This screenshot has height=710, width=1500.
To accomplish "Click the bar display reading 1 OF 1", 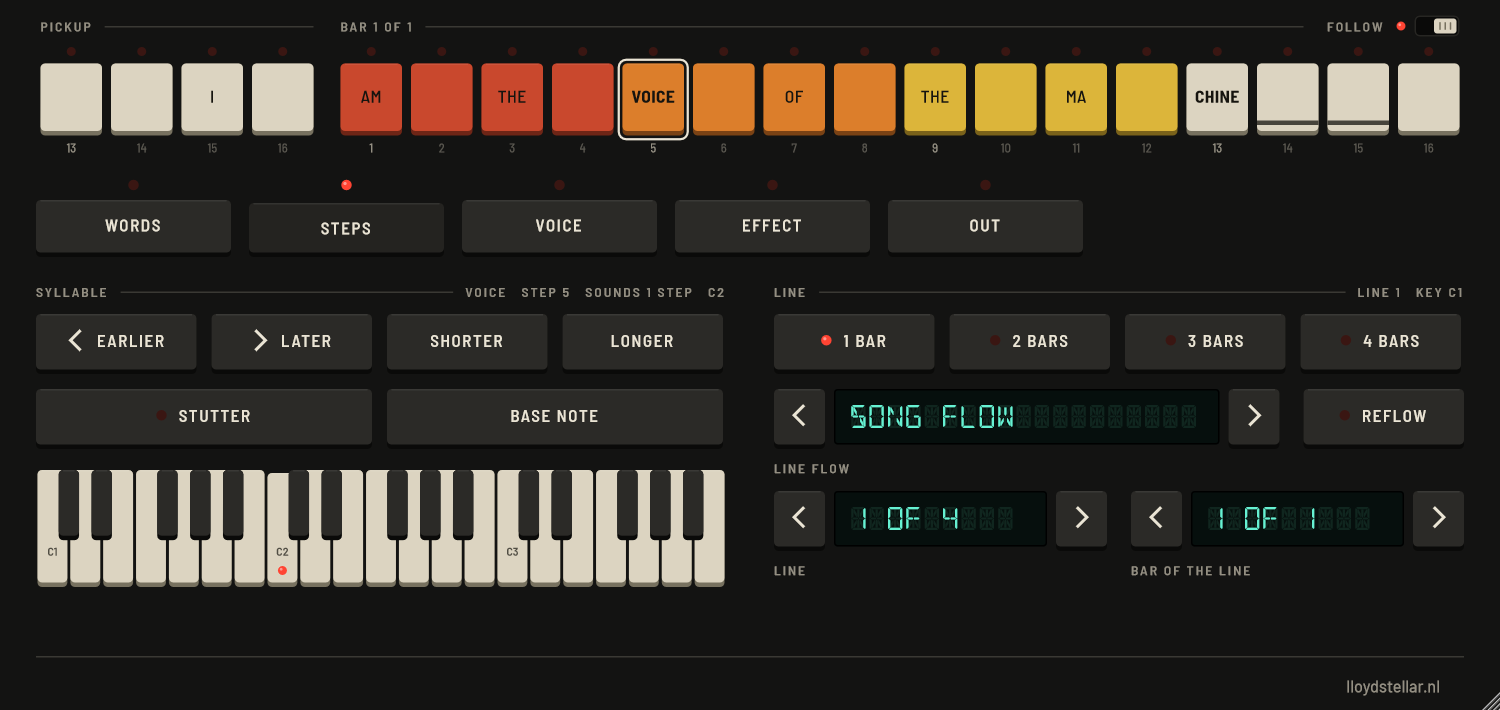I will point(1297,518).
